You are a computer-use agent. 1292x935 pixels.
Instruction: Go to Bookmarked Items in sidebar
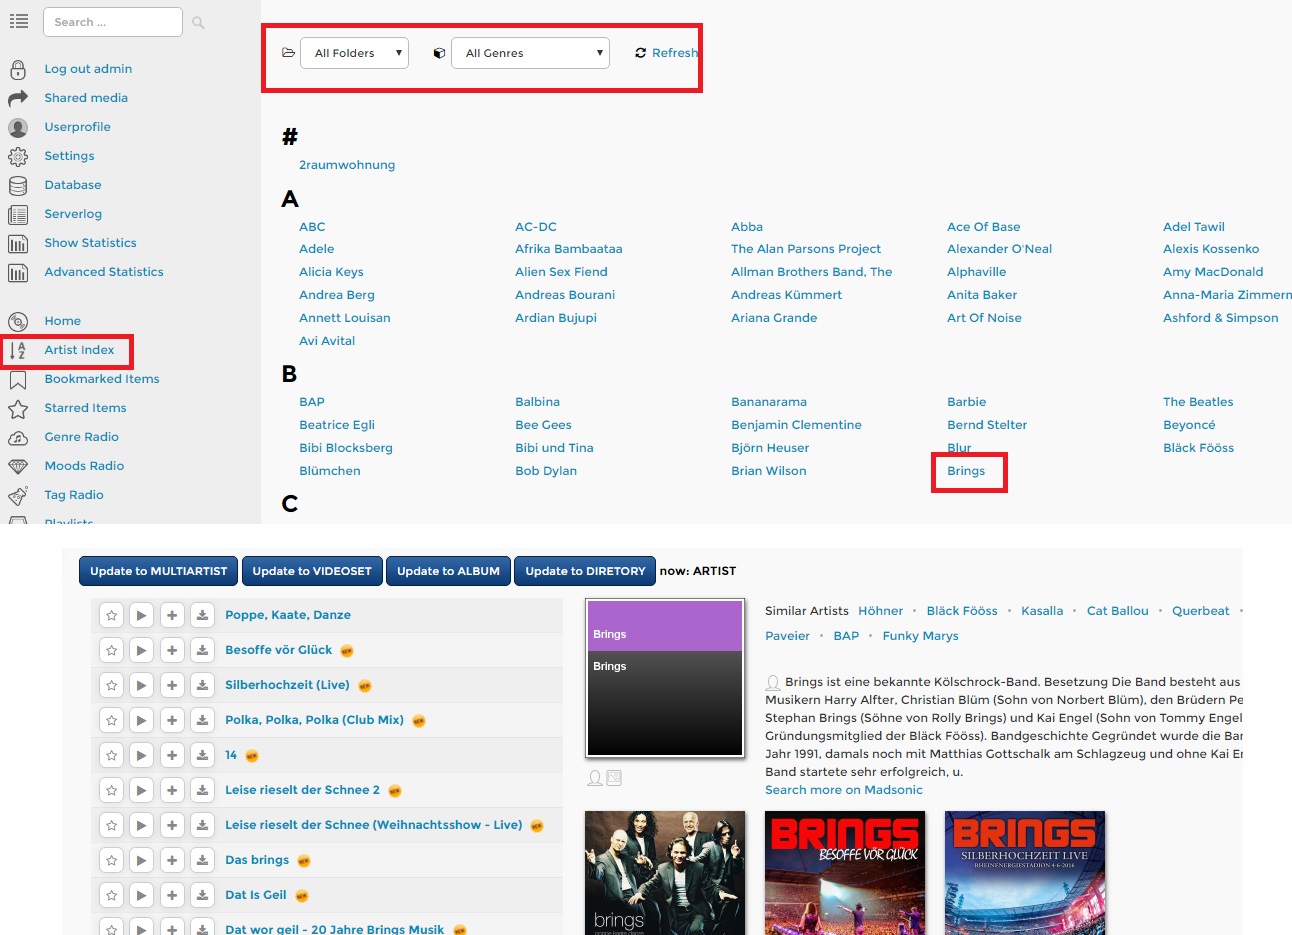point(101,379)
